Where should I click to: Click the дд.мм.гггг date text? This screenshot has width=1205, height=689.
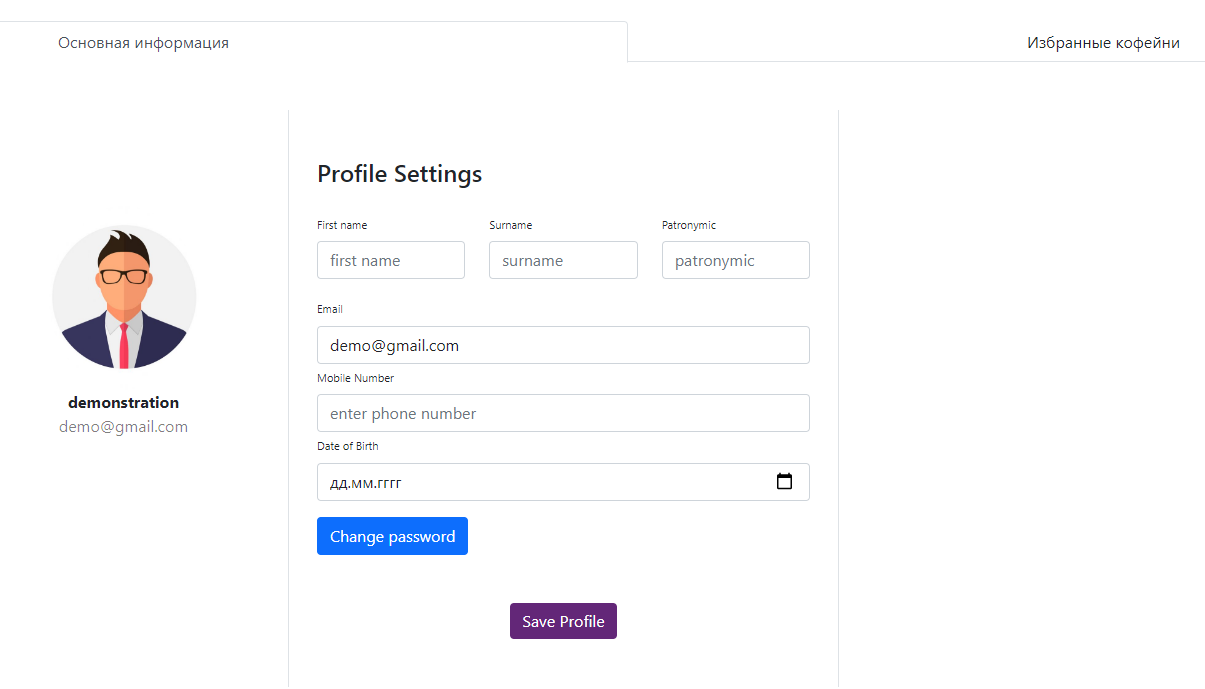pyautogui.click(x=366, y=483)
